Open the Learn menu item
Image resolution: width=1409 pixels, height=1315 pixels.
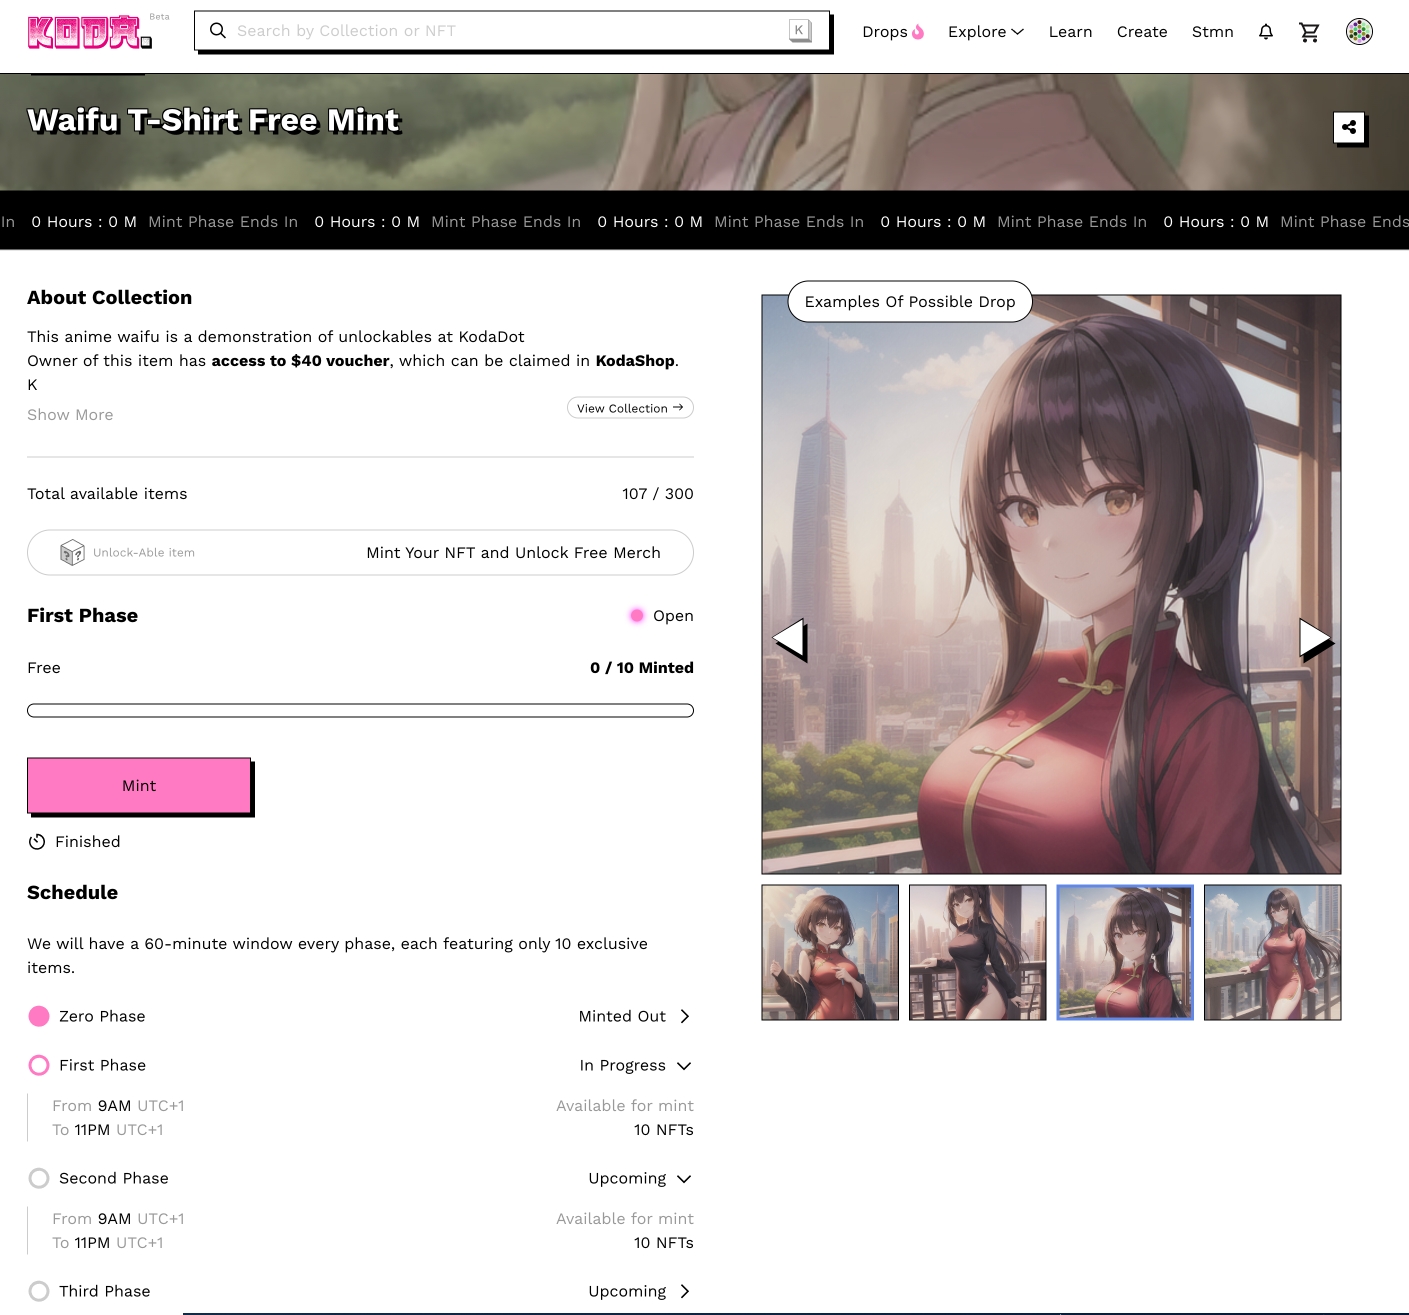tap(1070, 32)
